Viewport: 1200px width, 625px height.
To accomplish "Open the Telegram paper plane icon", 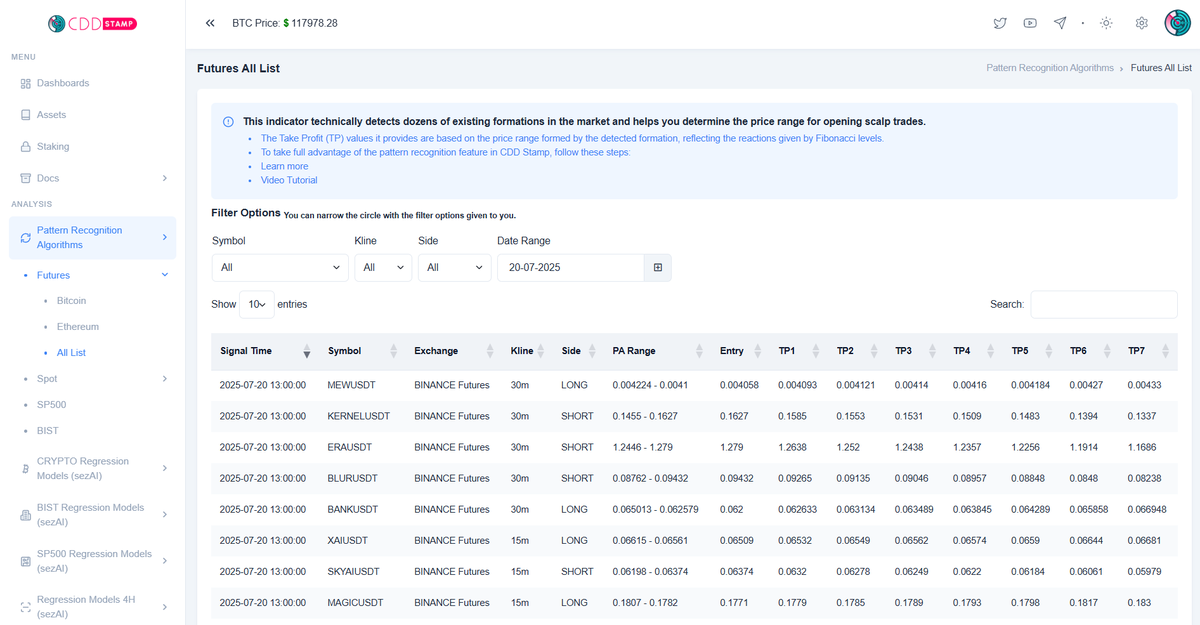I will click(1060, 23).
